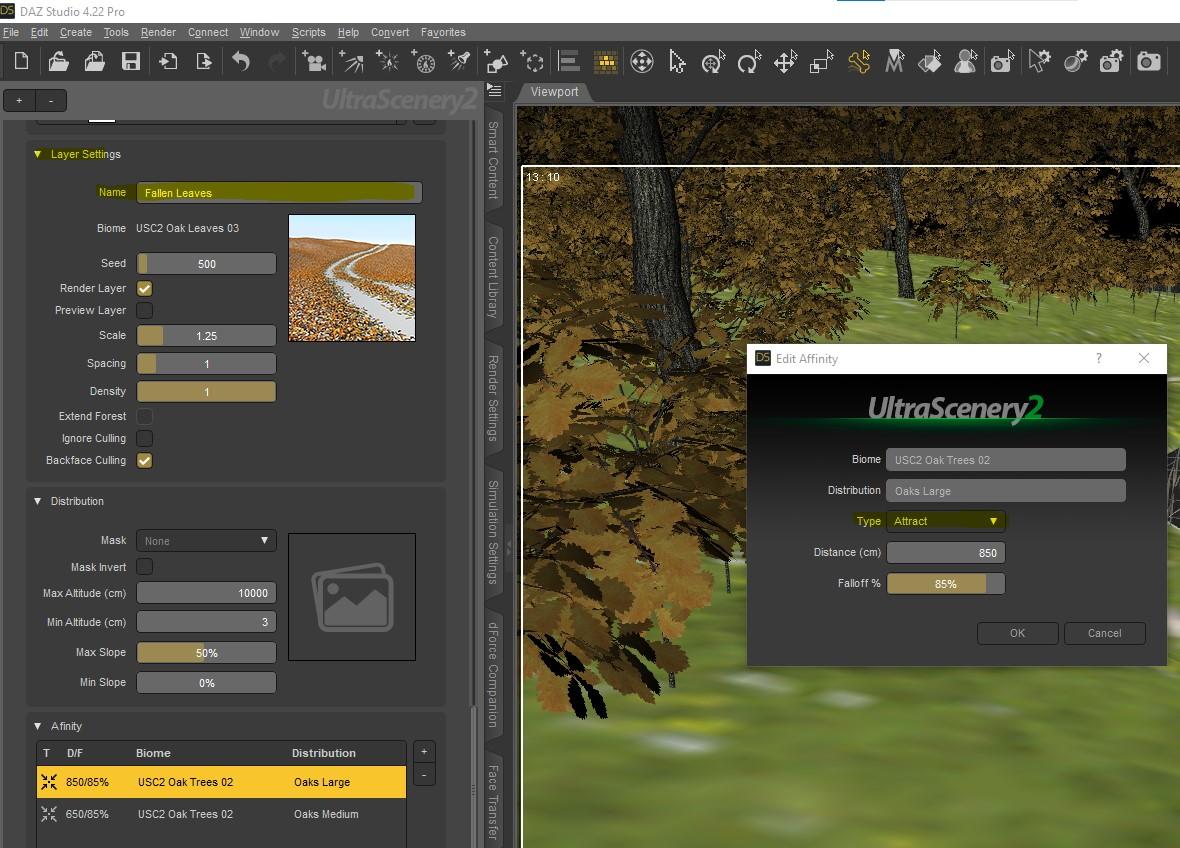Image resolution: width=1180 pixels, height=848 pixels.
Task: Collapse the Layer Settings section
Action: point(38,154)
